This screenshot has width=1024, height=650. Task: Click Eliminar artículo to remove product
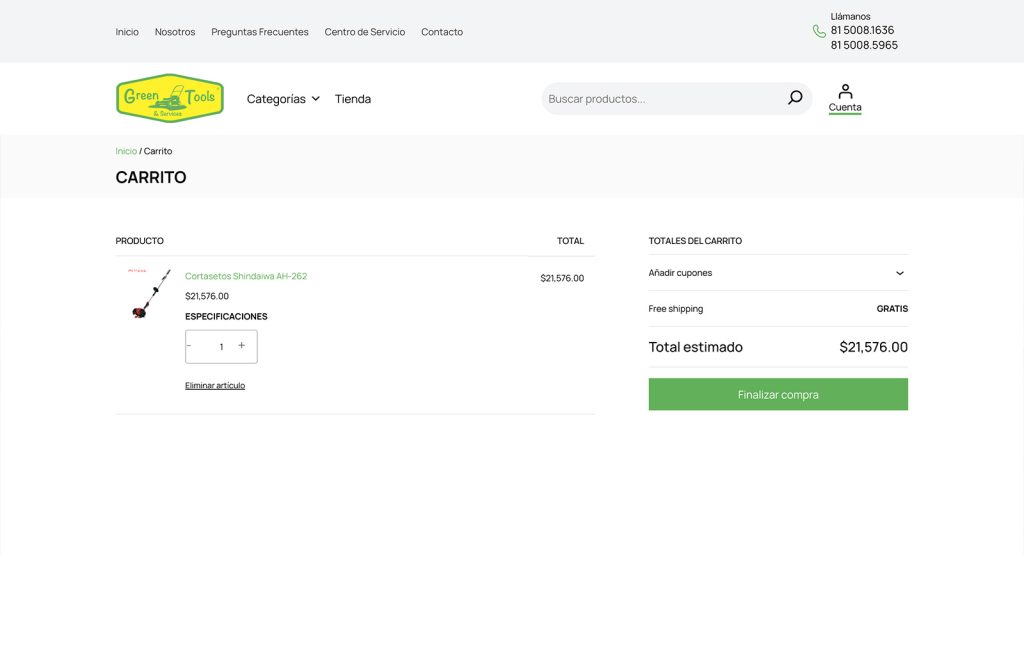pos(214,385)
